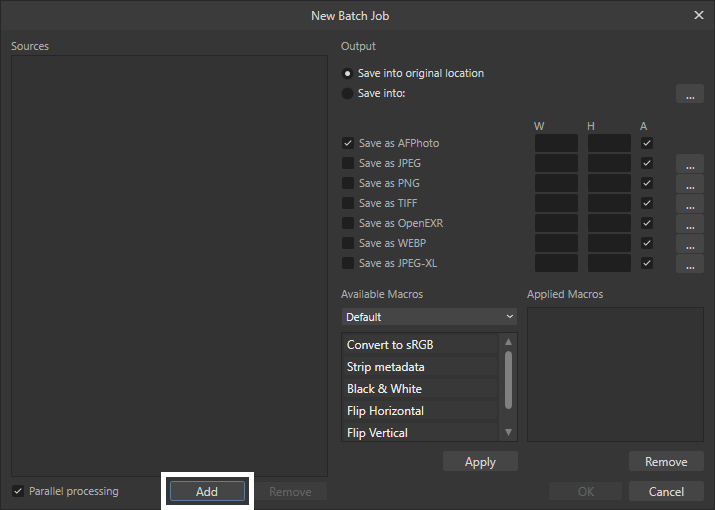Disable Parallel processing checkbox
The width and height of the screenshot is (715, 510).
click(x=18, y=491)
